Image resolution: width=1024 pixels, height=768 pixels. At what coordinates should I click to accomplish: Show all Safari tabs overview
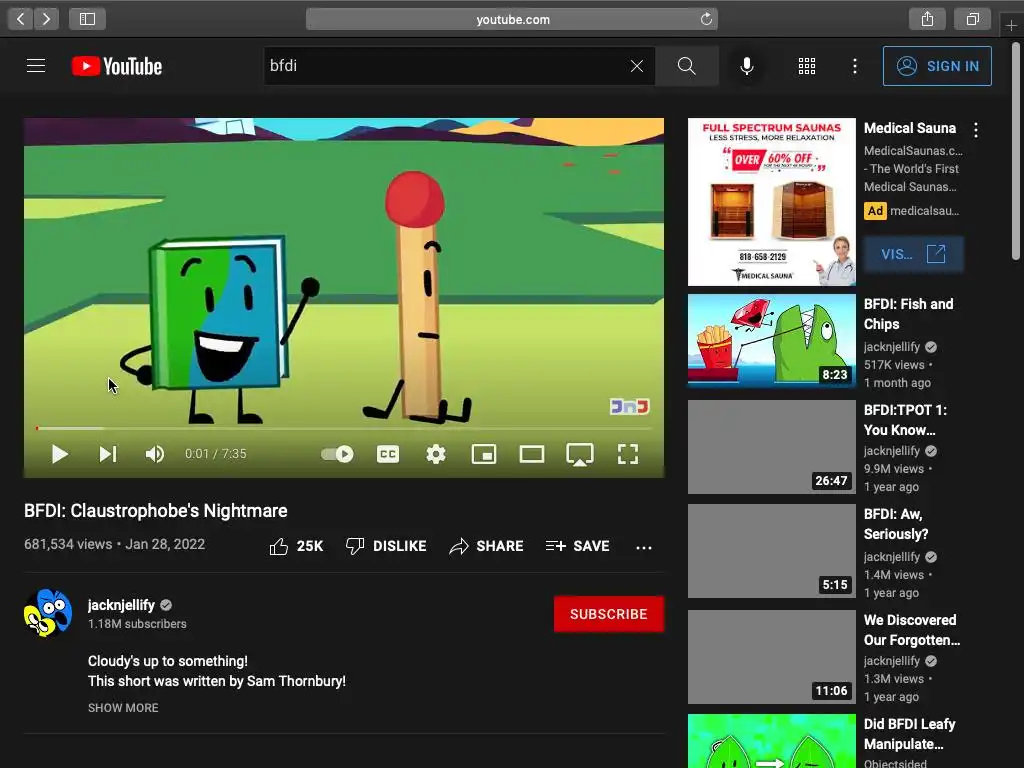972,19
